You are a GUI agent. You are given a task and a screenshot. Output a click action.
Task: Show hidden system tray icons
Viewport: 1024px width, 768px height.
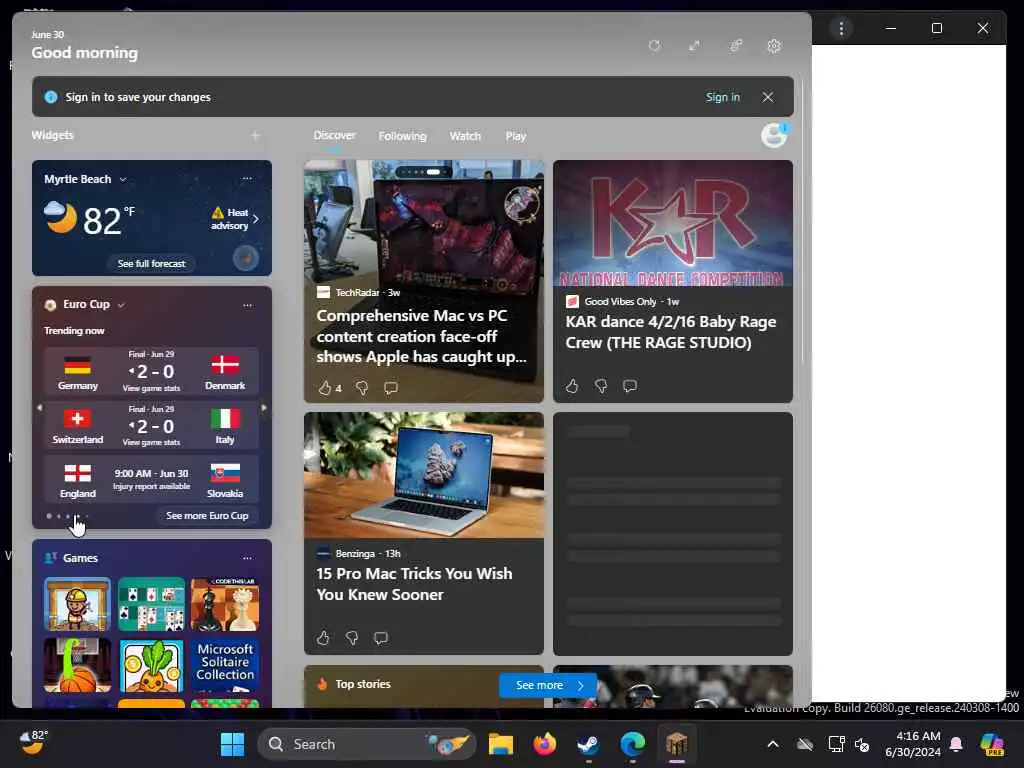click(x=773, y=744)
